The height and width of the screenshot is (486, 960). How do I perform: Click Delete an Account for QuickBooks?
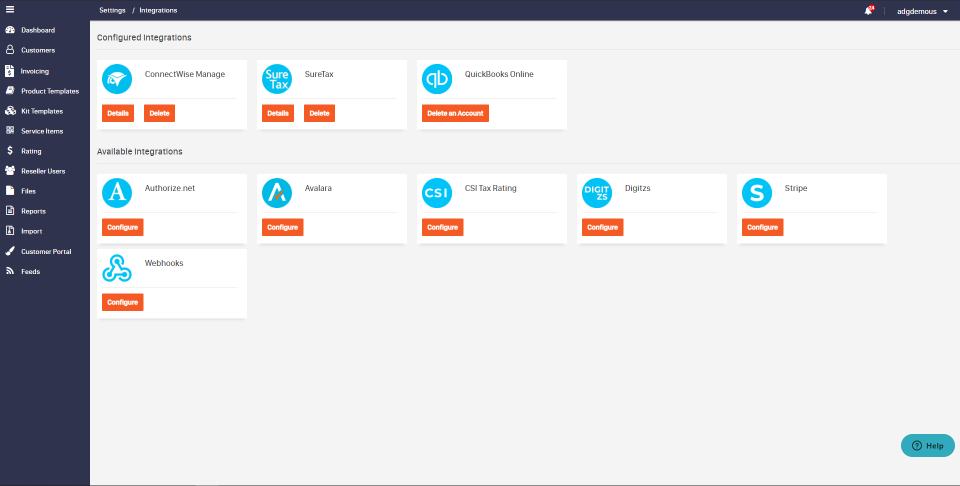click(x=456, y=113)
